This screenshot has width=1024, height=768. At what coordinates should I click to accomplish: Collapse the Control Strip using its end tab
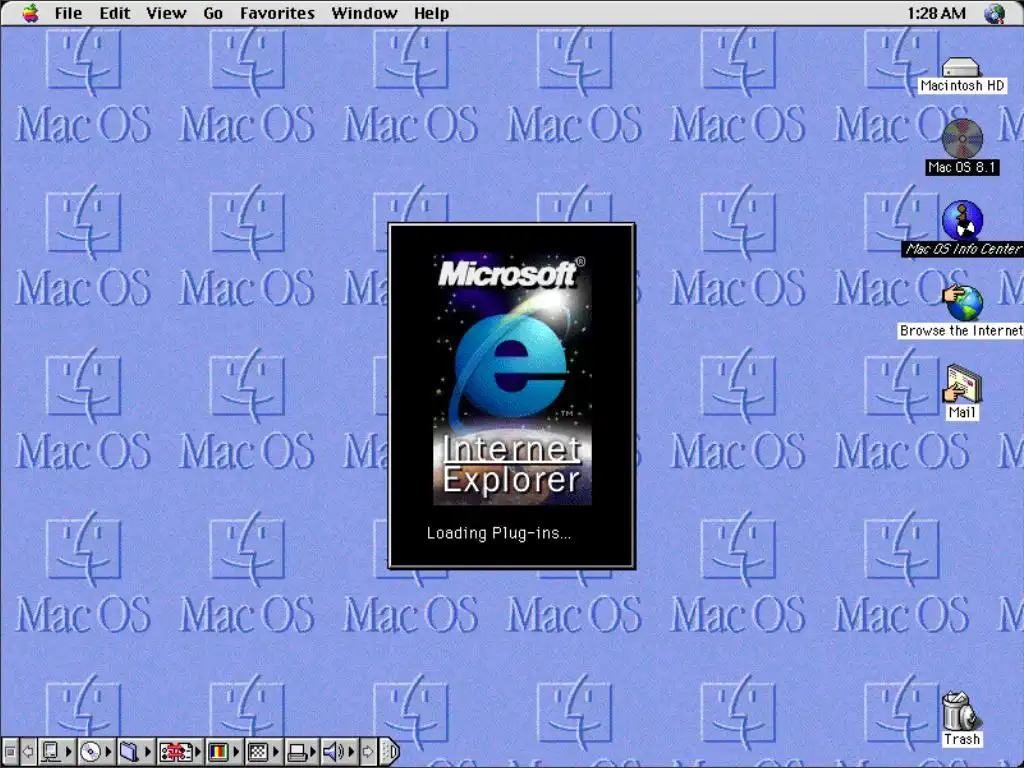390,752
